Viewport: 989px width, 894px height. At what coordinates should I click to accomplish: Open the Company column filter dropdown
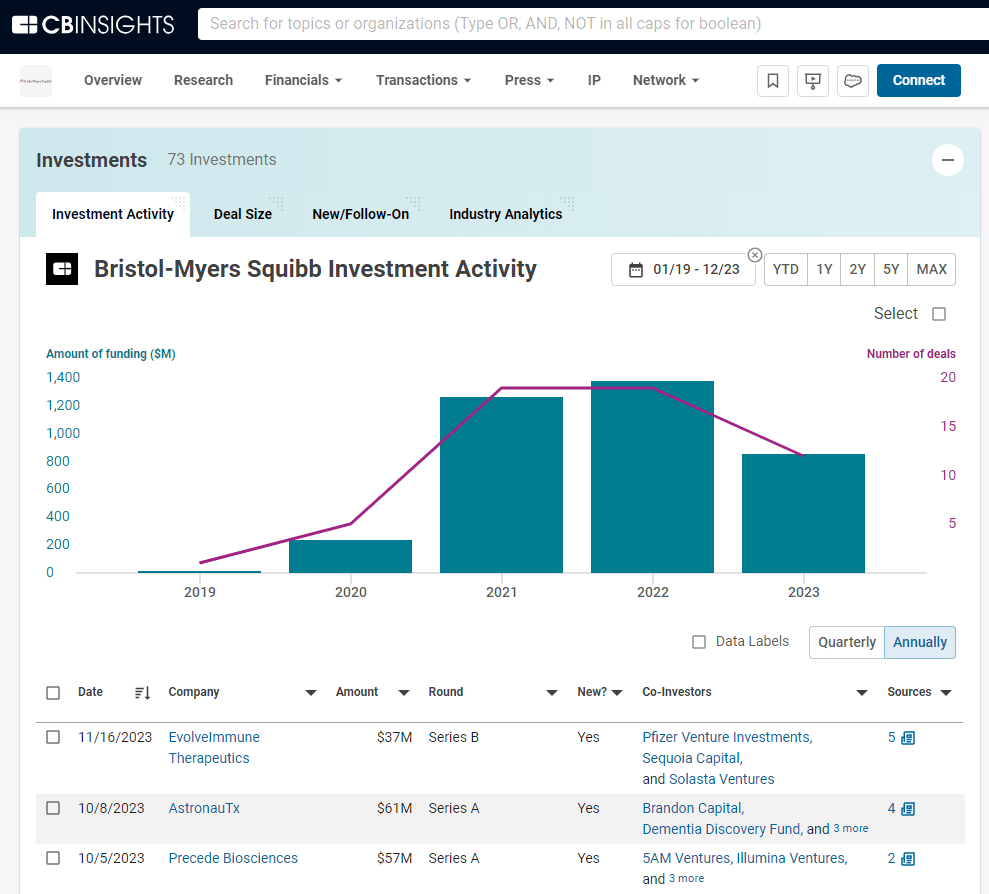[x=310, y=693]
